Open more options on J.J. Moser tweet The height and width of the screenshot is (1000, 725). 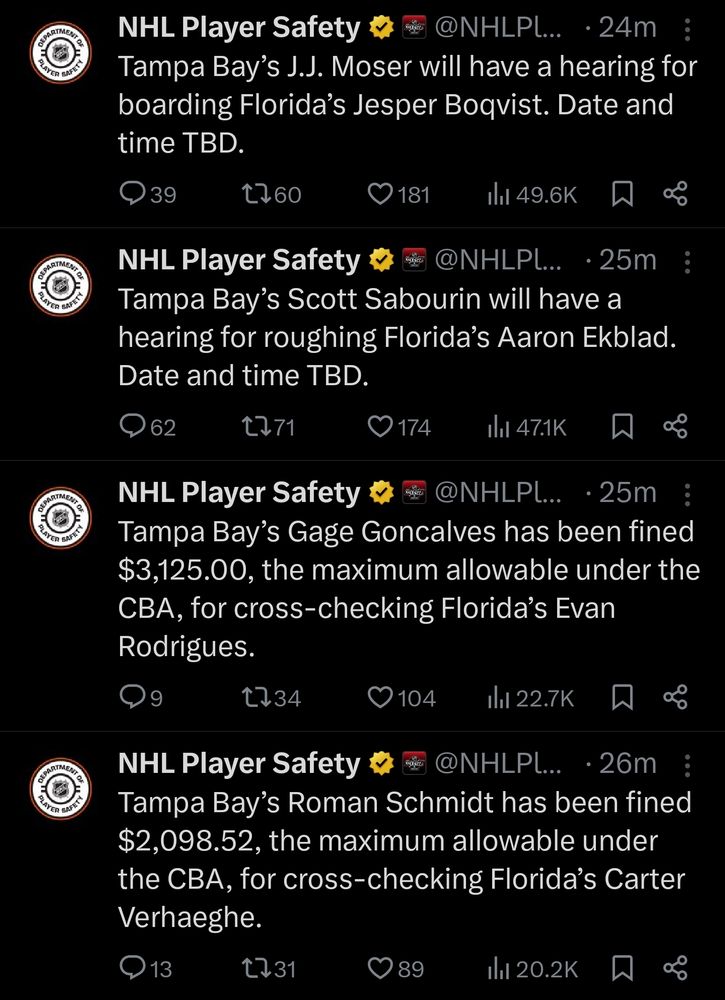pos(687,30)
